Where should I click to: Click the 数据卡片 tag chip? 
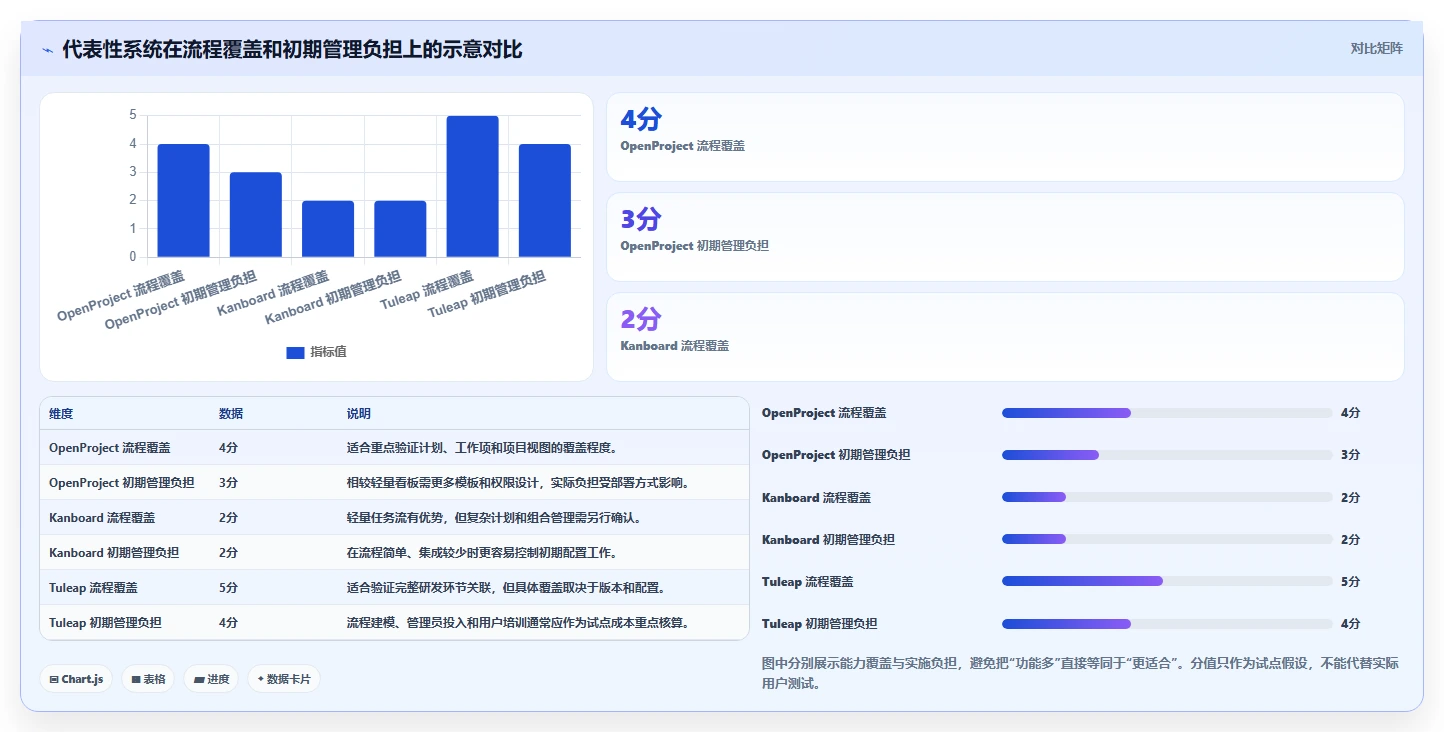pos(284,679)
